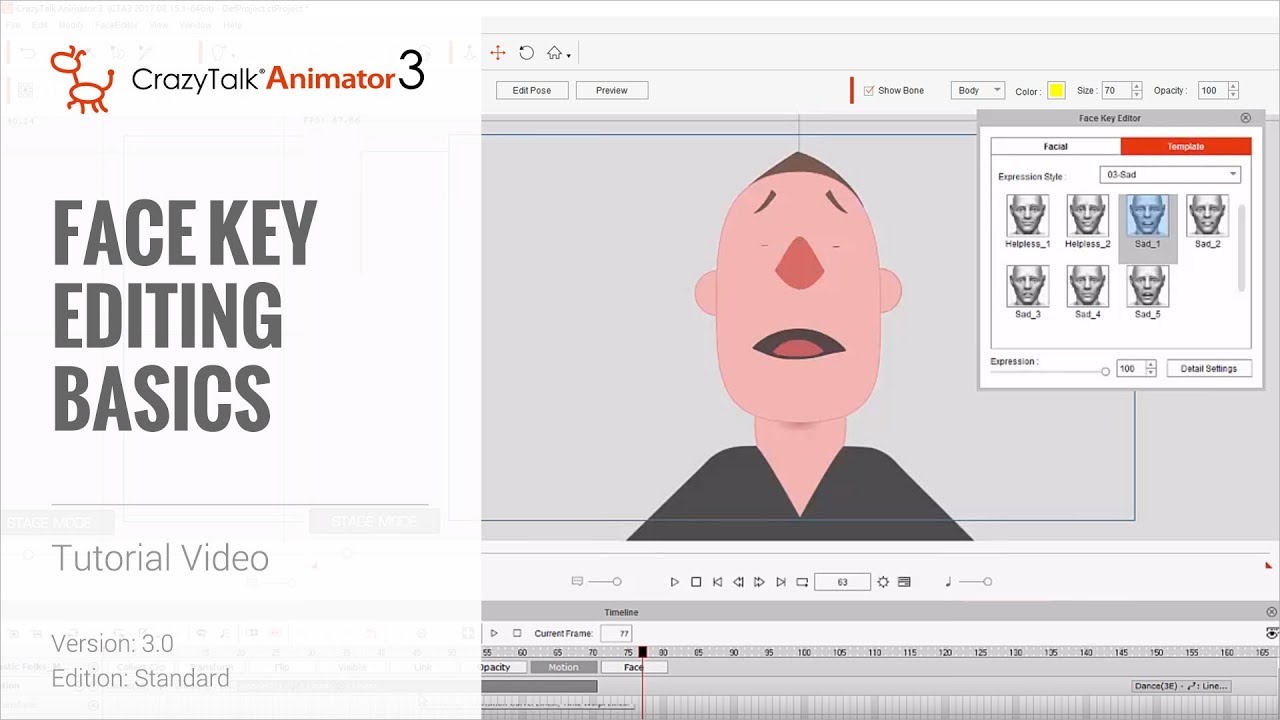The image size is (1280, 720).
Task: Click the Play button in playback bar
Action: (x=675, y=582)
